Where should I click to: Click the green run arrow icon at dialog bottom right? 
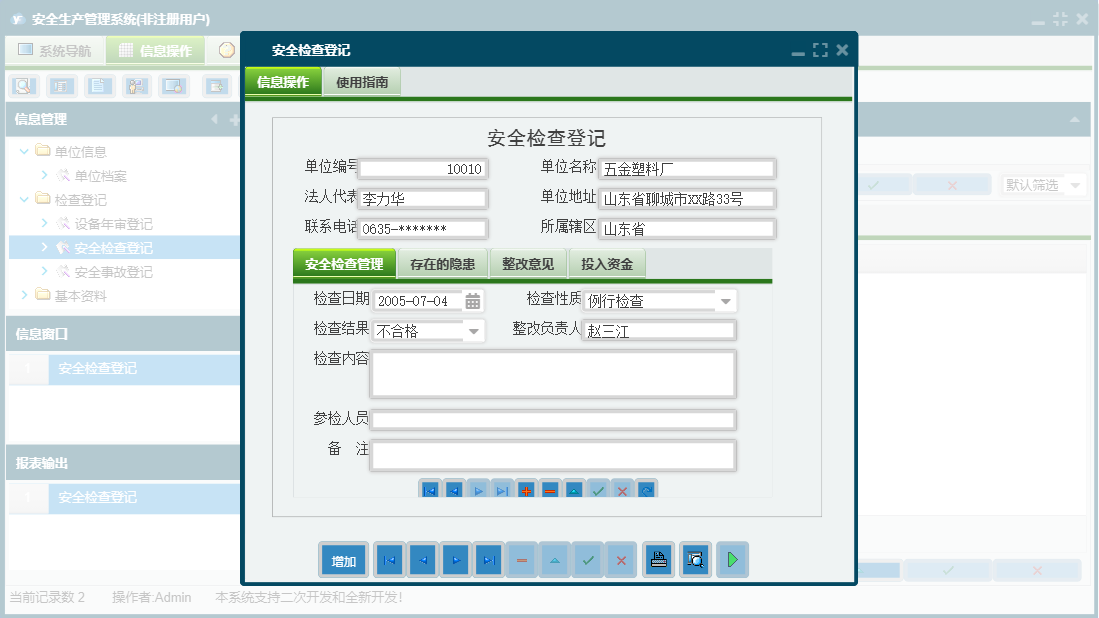coord(732,559)
